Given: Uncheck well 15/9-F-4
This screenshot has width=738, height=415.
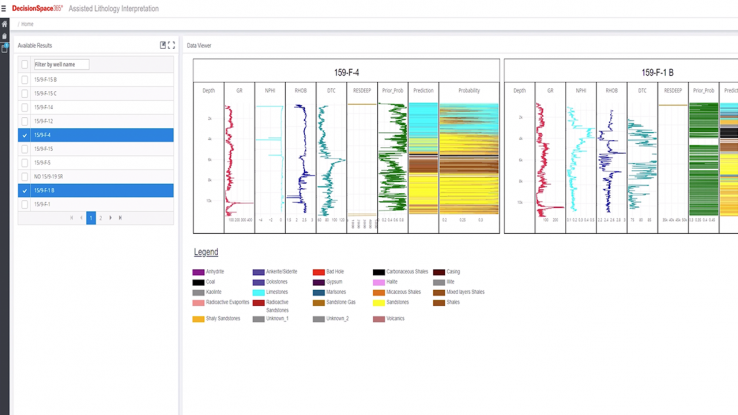Looking at the screenshot, I should 25,135.
